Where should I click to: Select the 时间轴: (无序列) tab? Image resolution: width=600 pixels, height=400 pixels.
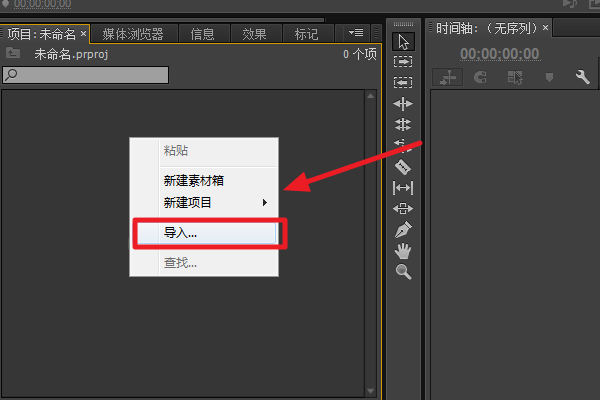click(x=488, y=28)
